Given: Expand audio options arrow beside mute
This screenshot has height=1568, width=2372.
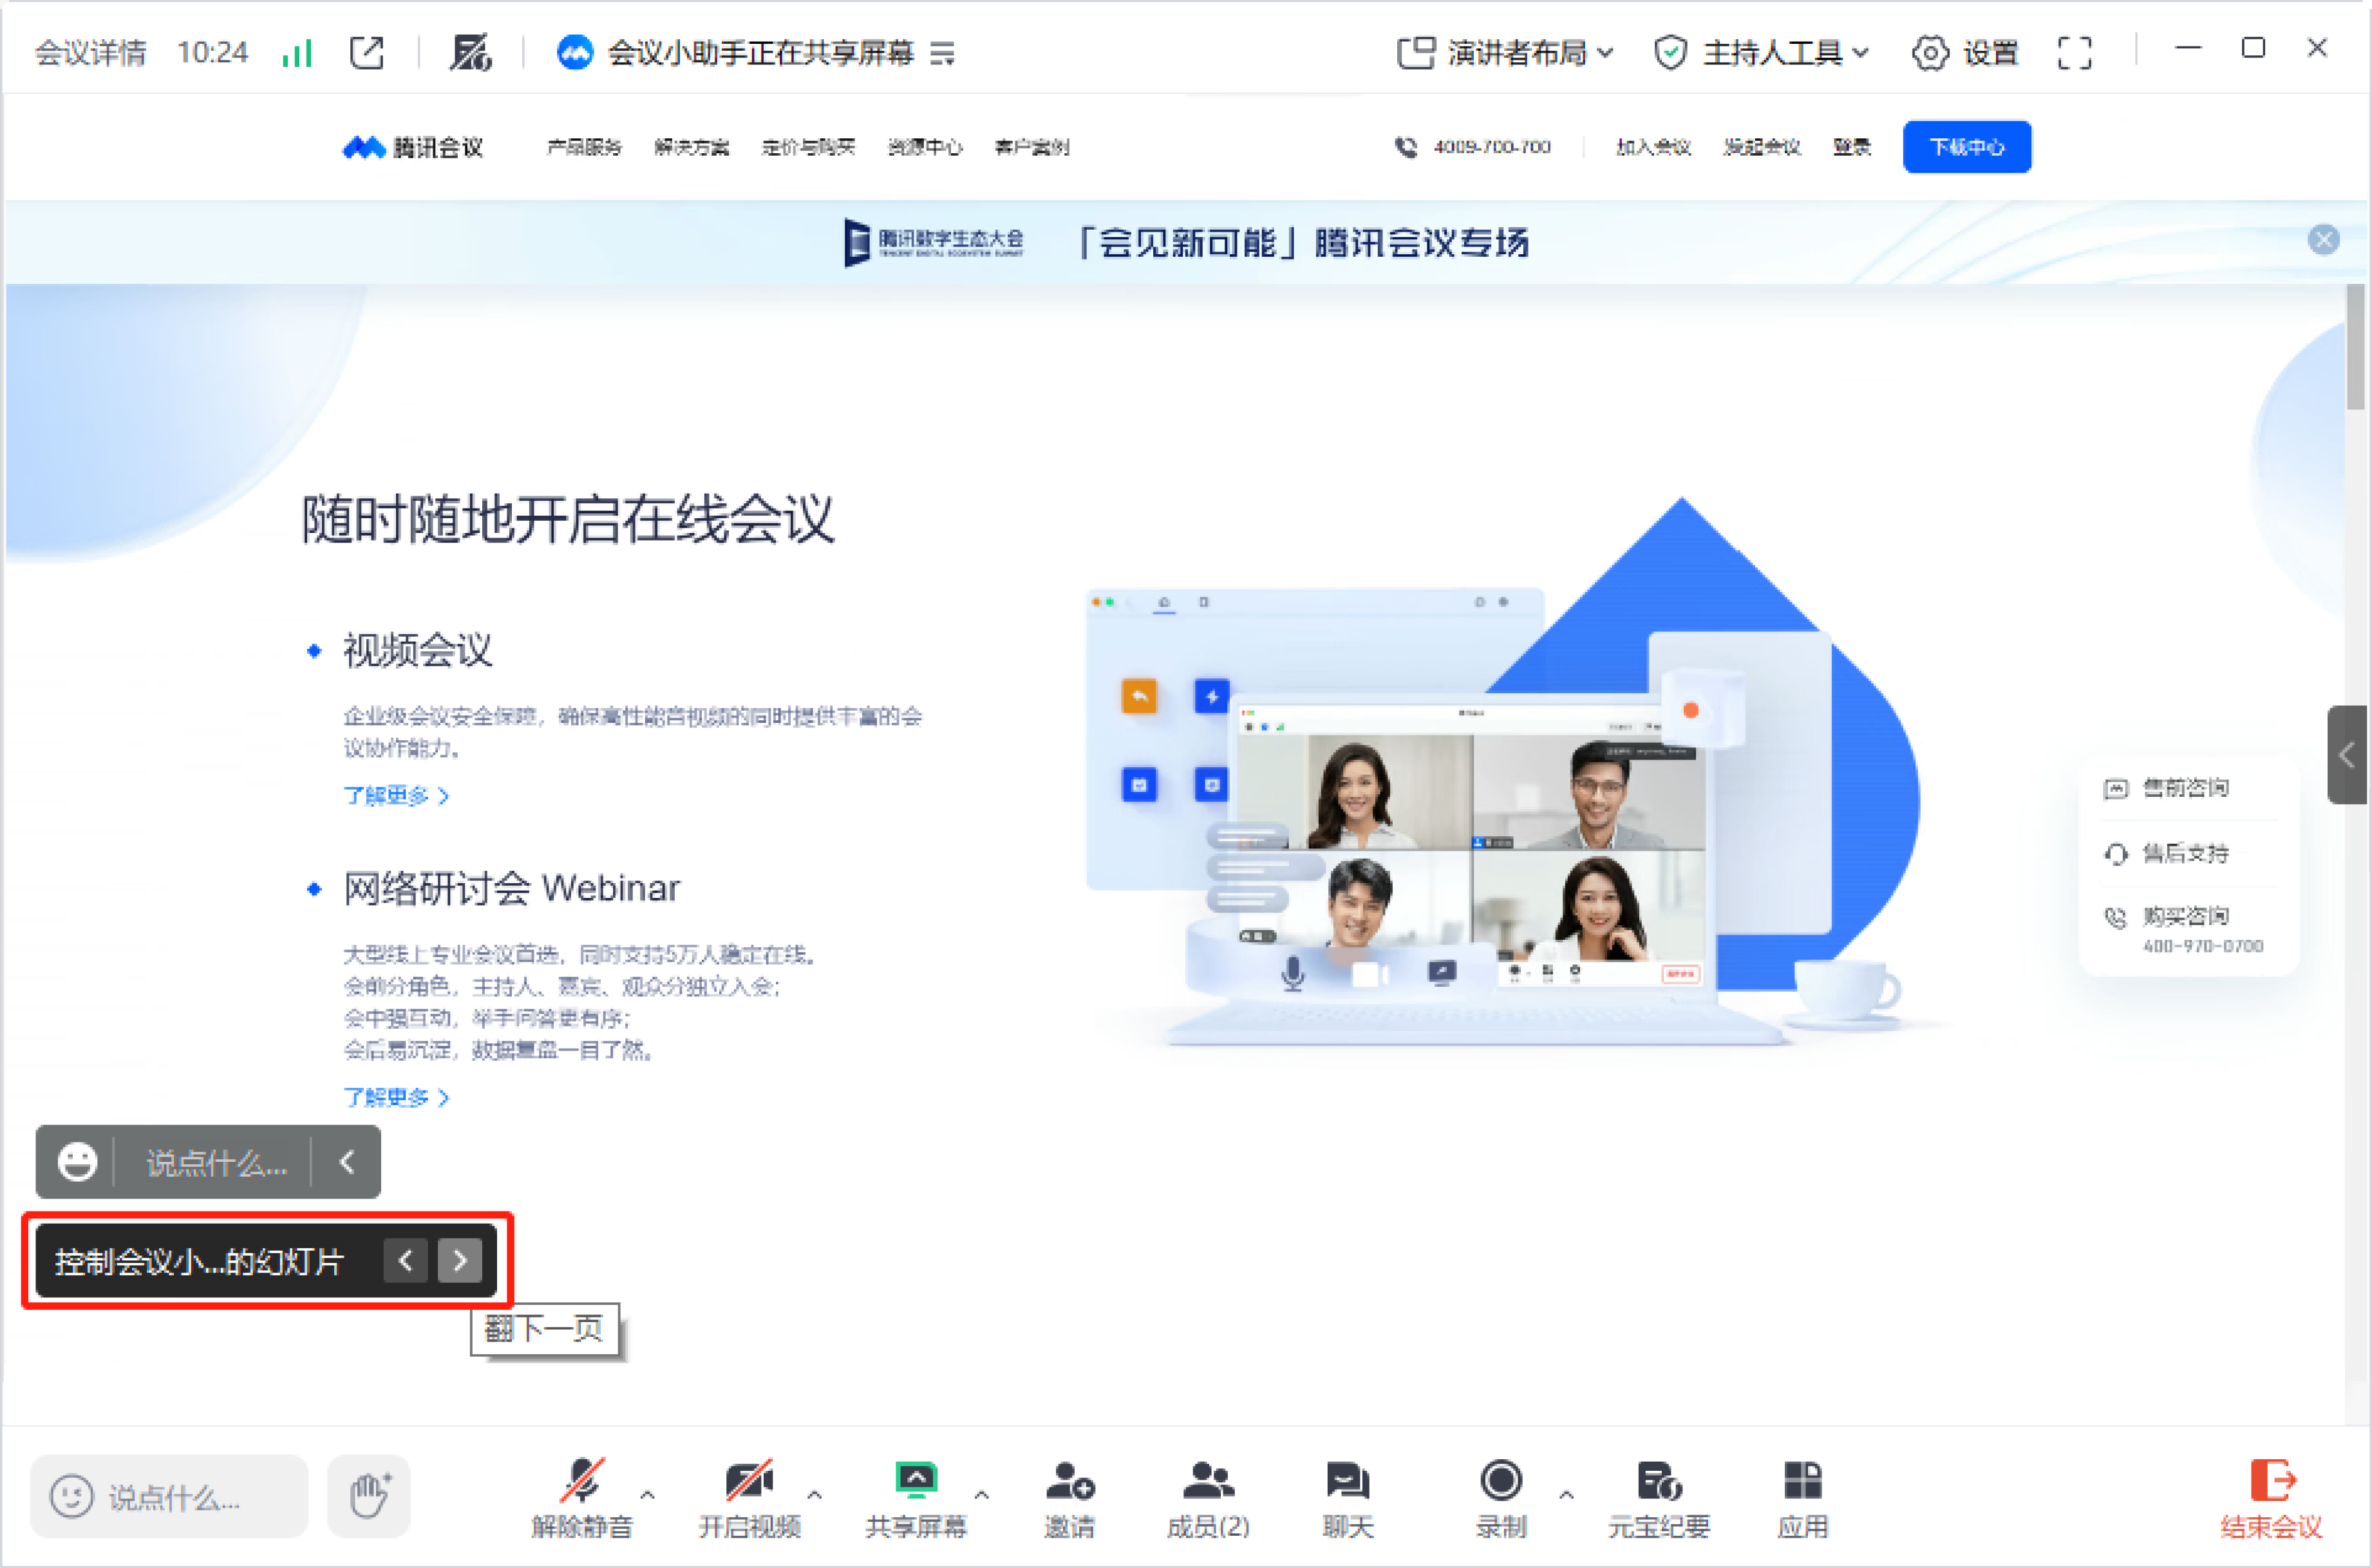Looking at the screenshot, I should coord(647,1495).
